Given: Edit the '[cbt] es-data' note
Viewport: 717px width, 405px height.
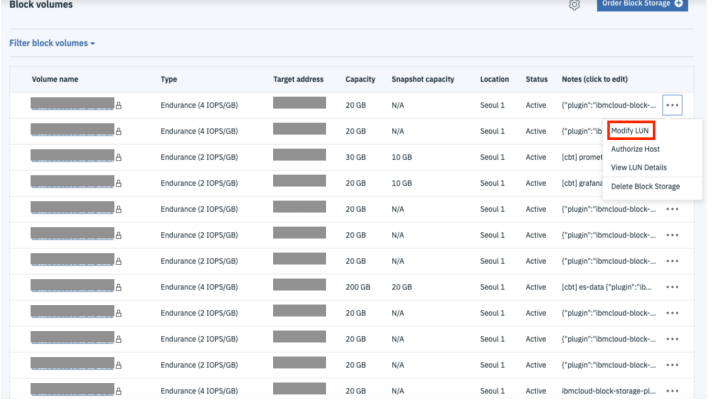Looking at the screenshot, I should 606,287.
